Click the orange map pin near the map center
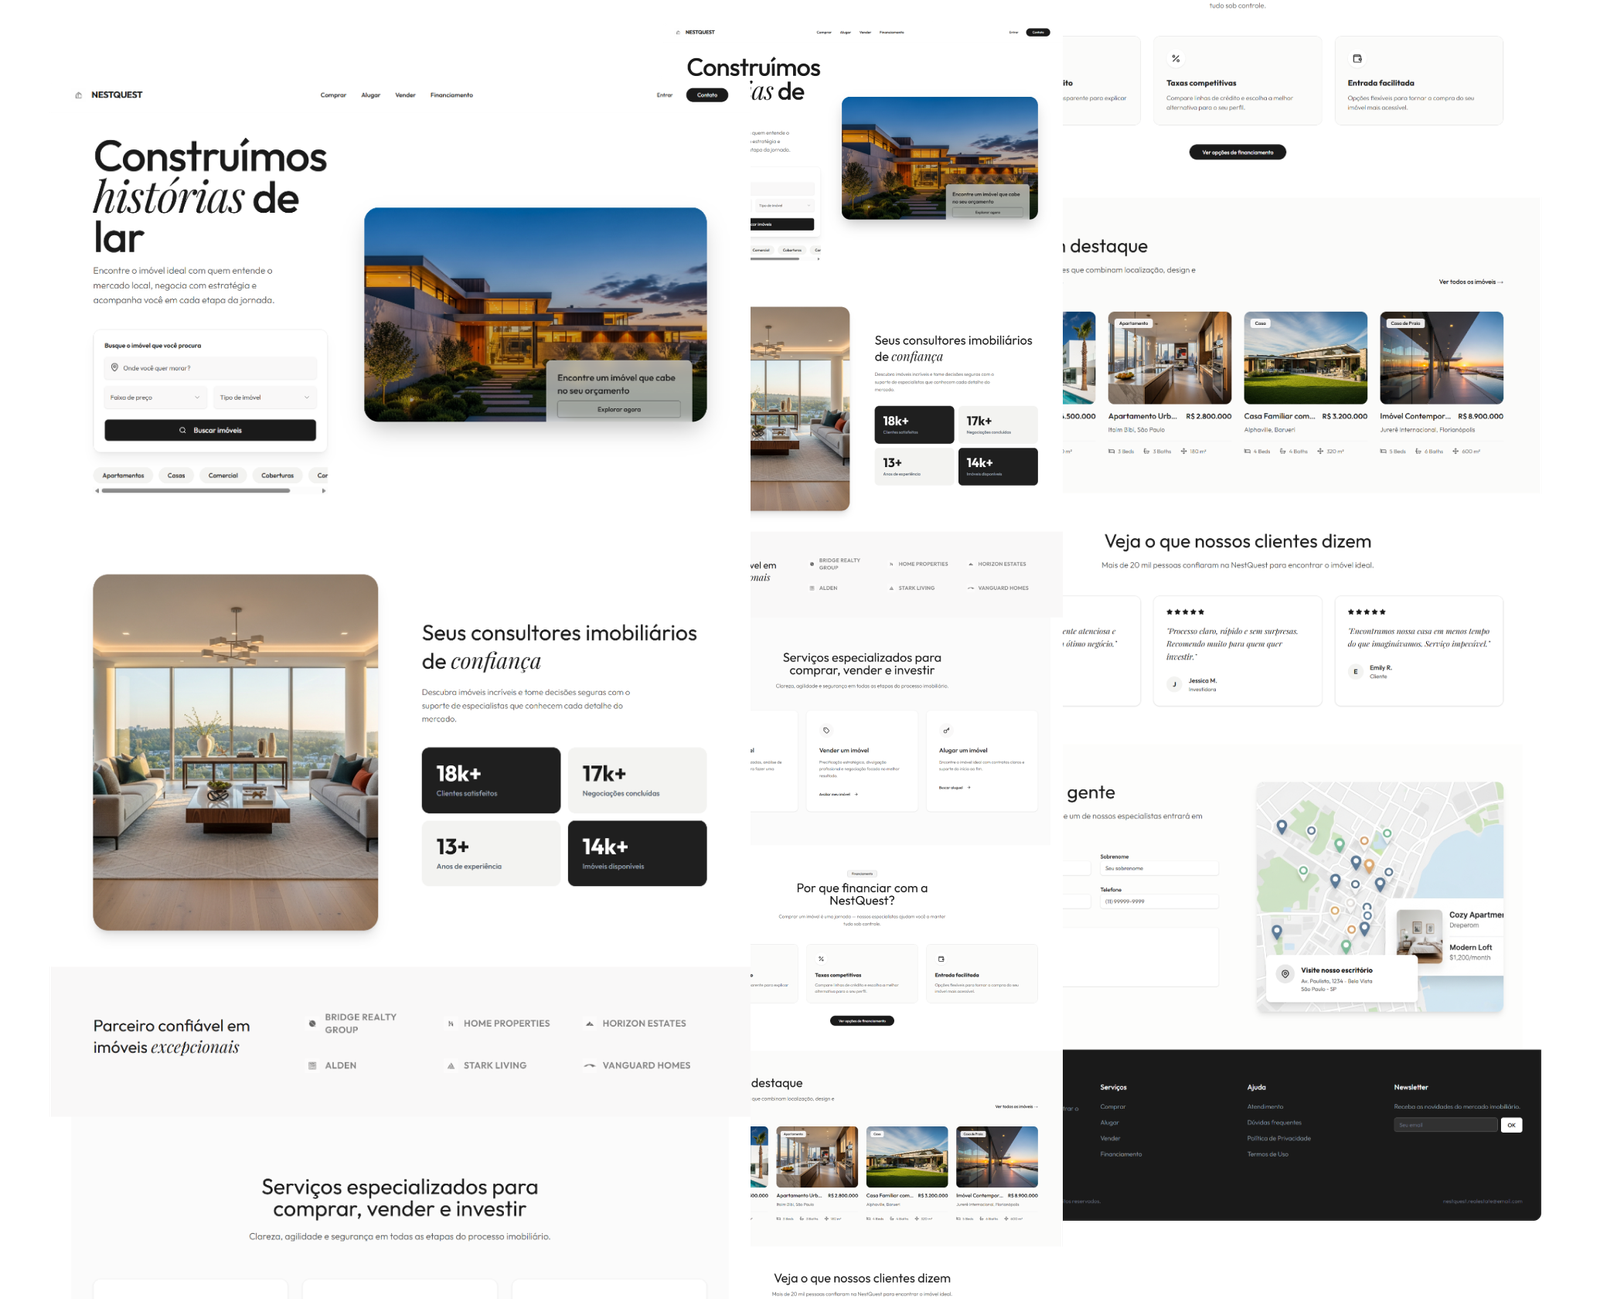1600x1299 pixels. (x=1369, y=865)
